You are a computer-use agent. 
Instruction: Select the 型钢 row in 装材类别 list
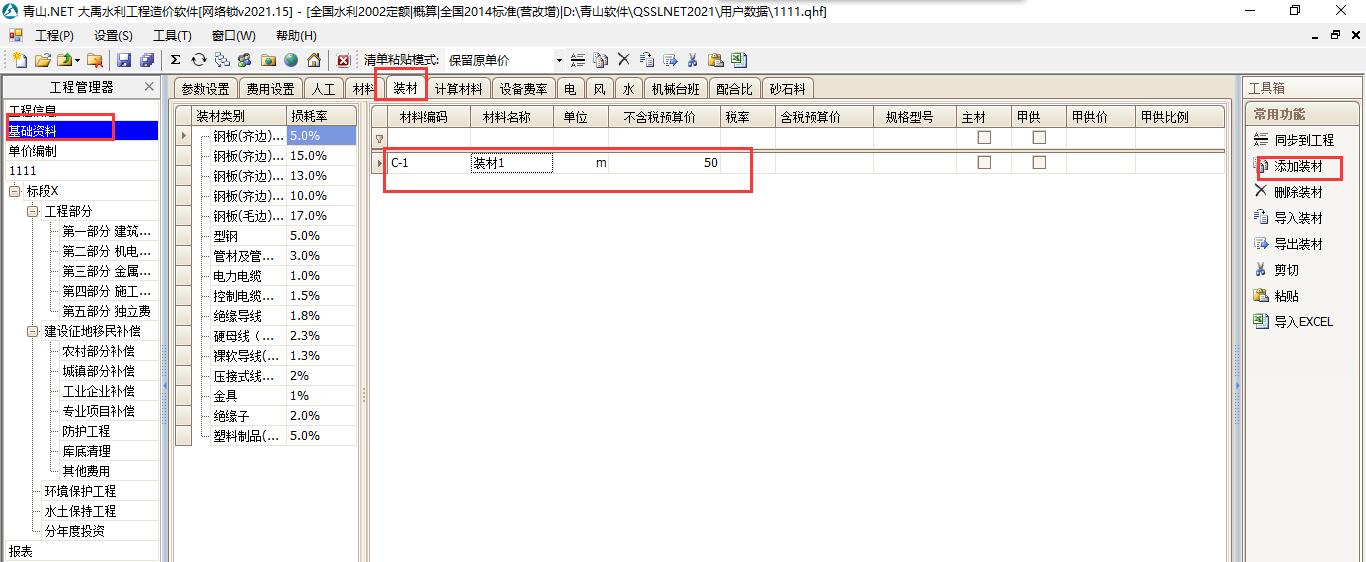(x=266, y=236)
